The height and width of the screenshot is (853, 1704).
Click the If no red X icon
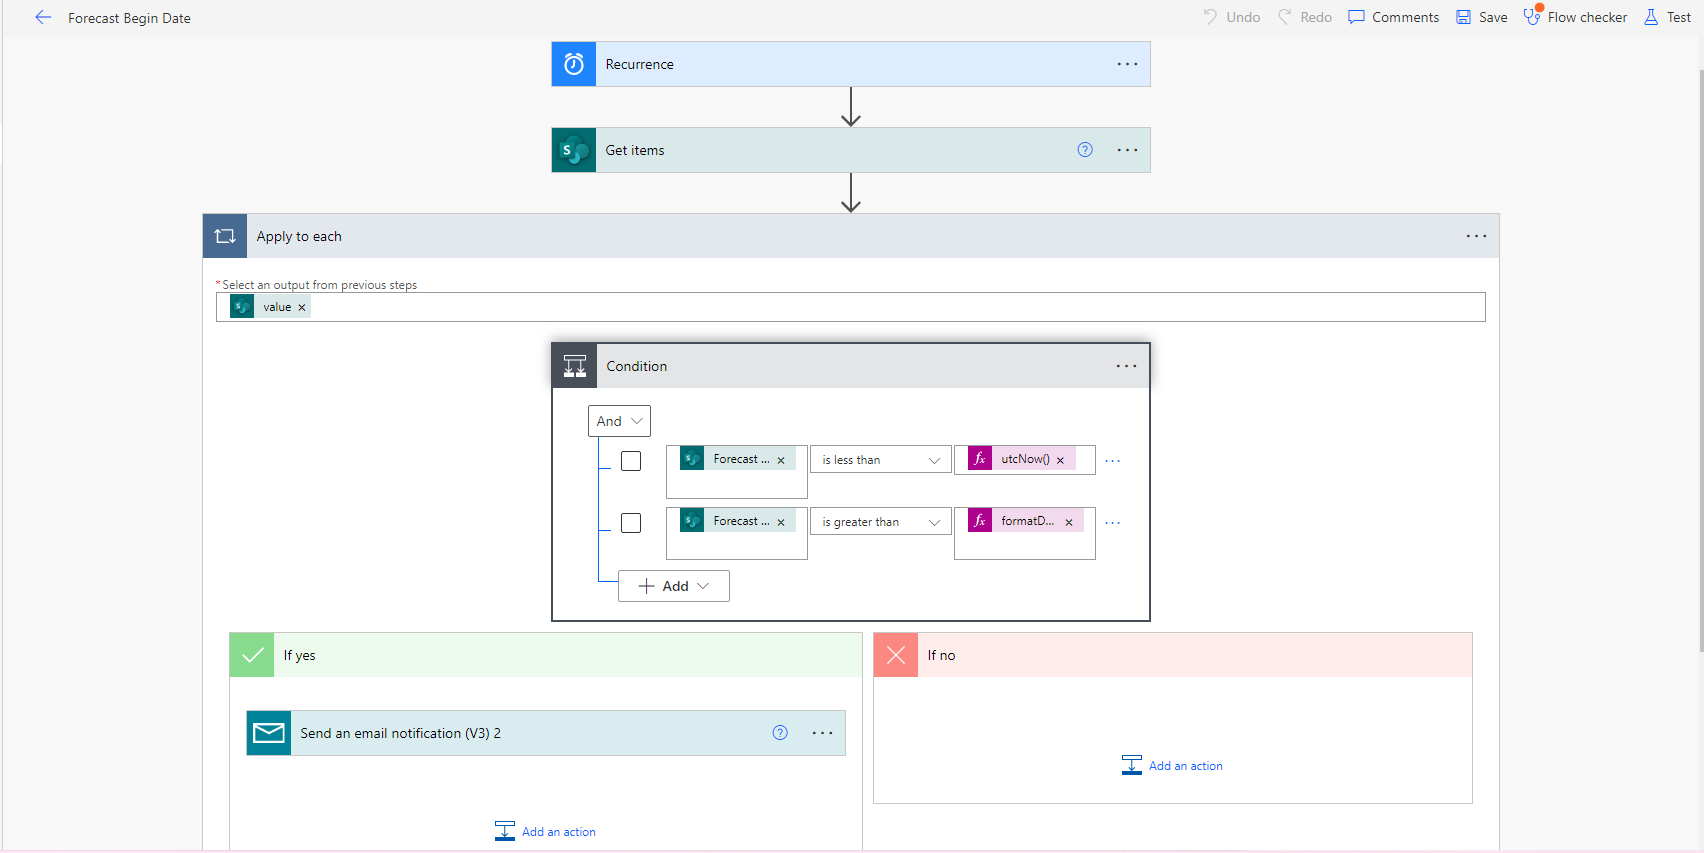pos(896,655)
